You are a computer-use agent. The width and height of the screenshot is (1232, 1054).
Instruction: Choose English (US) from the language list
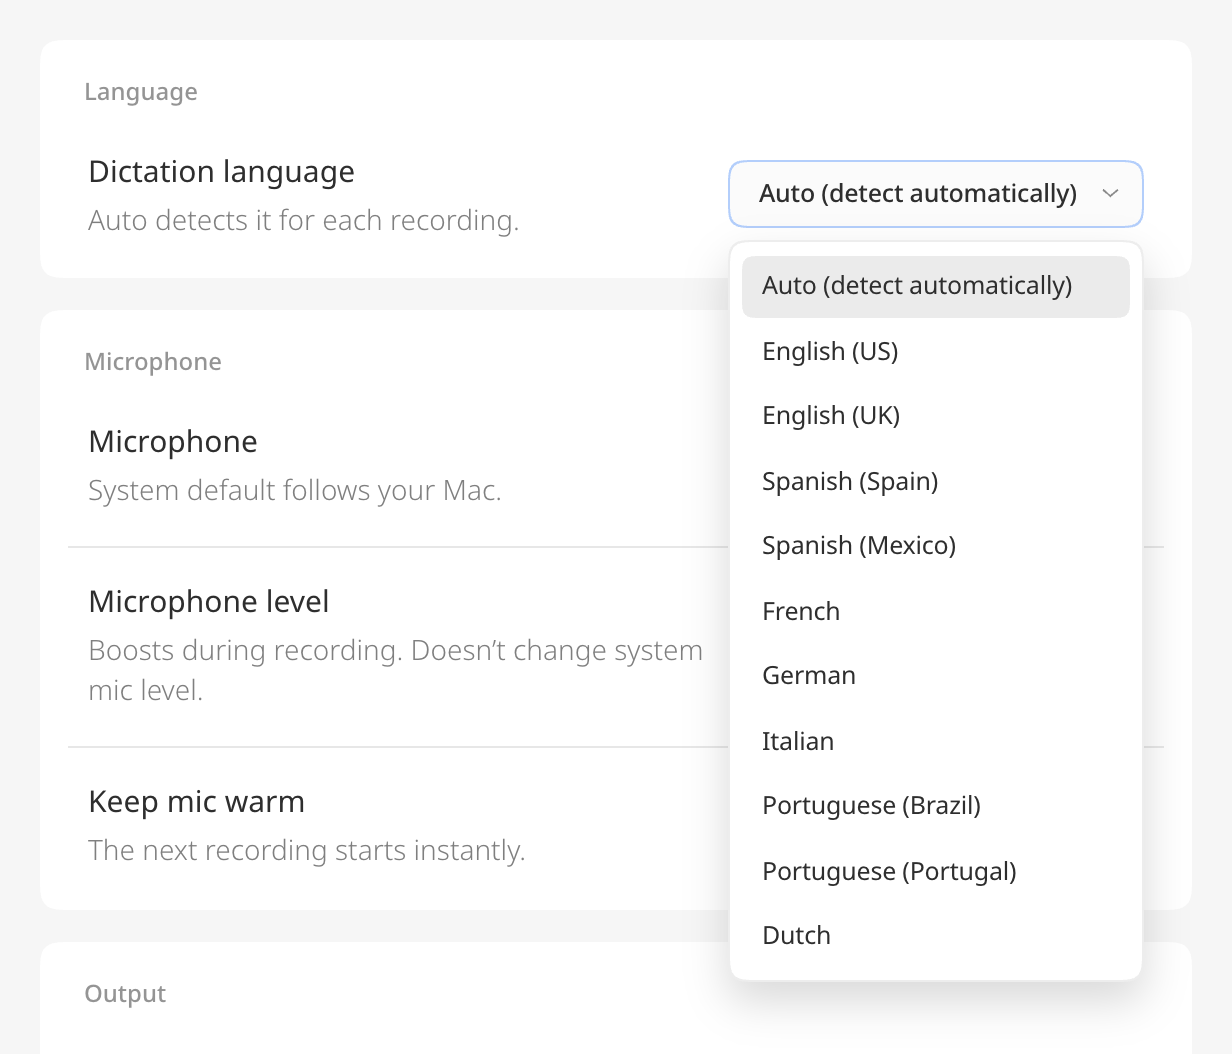click(x=935, y=351)
